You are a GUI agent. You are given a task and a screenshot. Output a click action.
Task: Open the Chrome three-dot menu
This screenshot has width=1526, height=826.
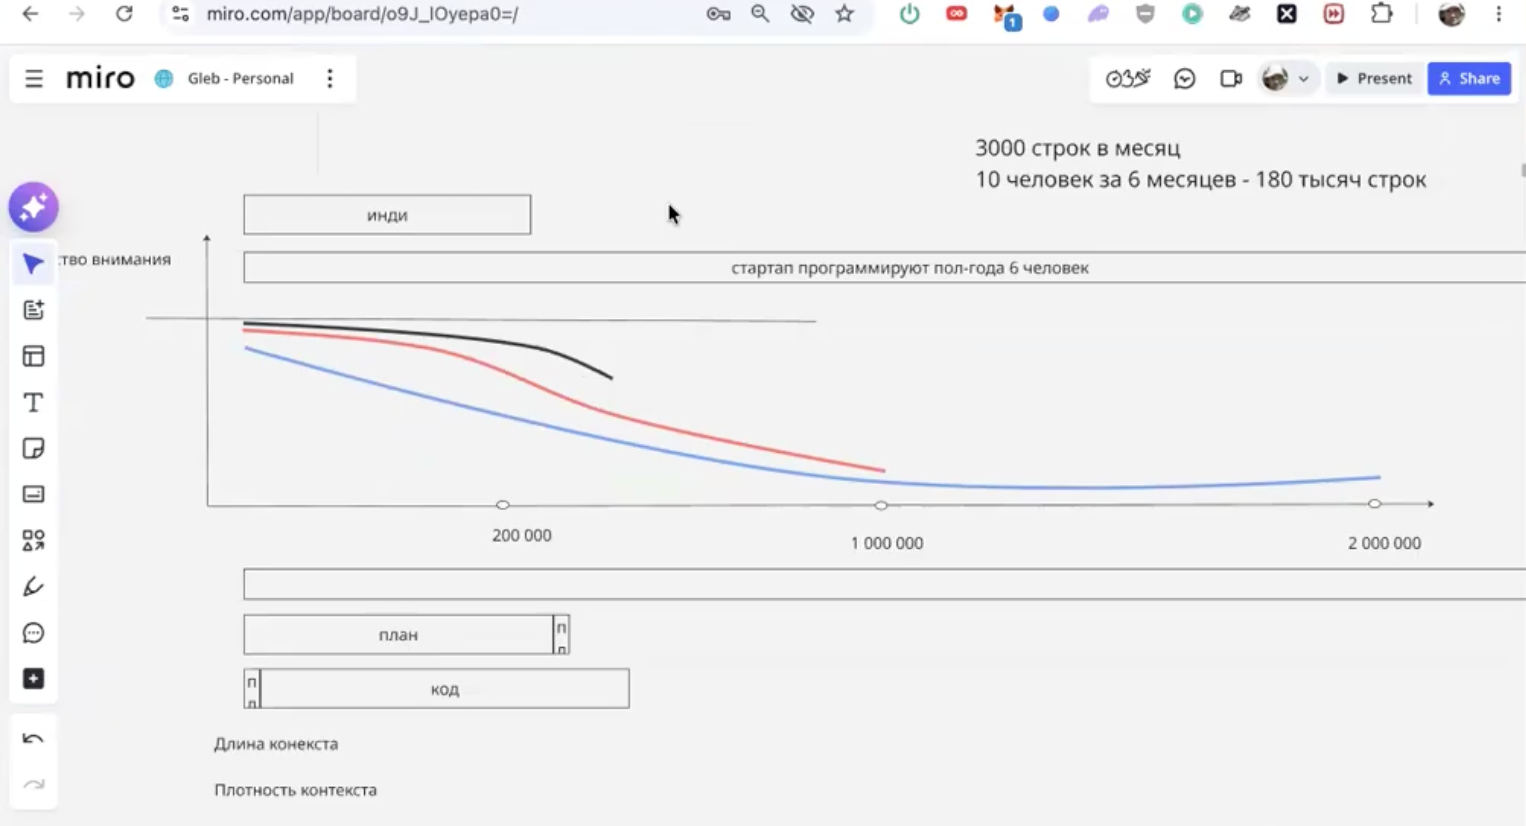pos(1498,14)
